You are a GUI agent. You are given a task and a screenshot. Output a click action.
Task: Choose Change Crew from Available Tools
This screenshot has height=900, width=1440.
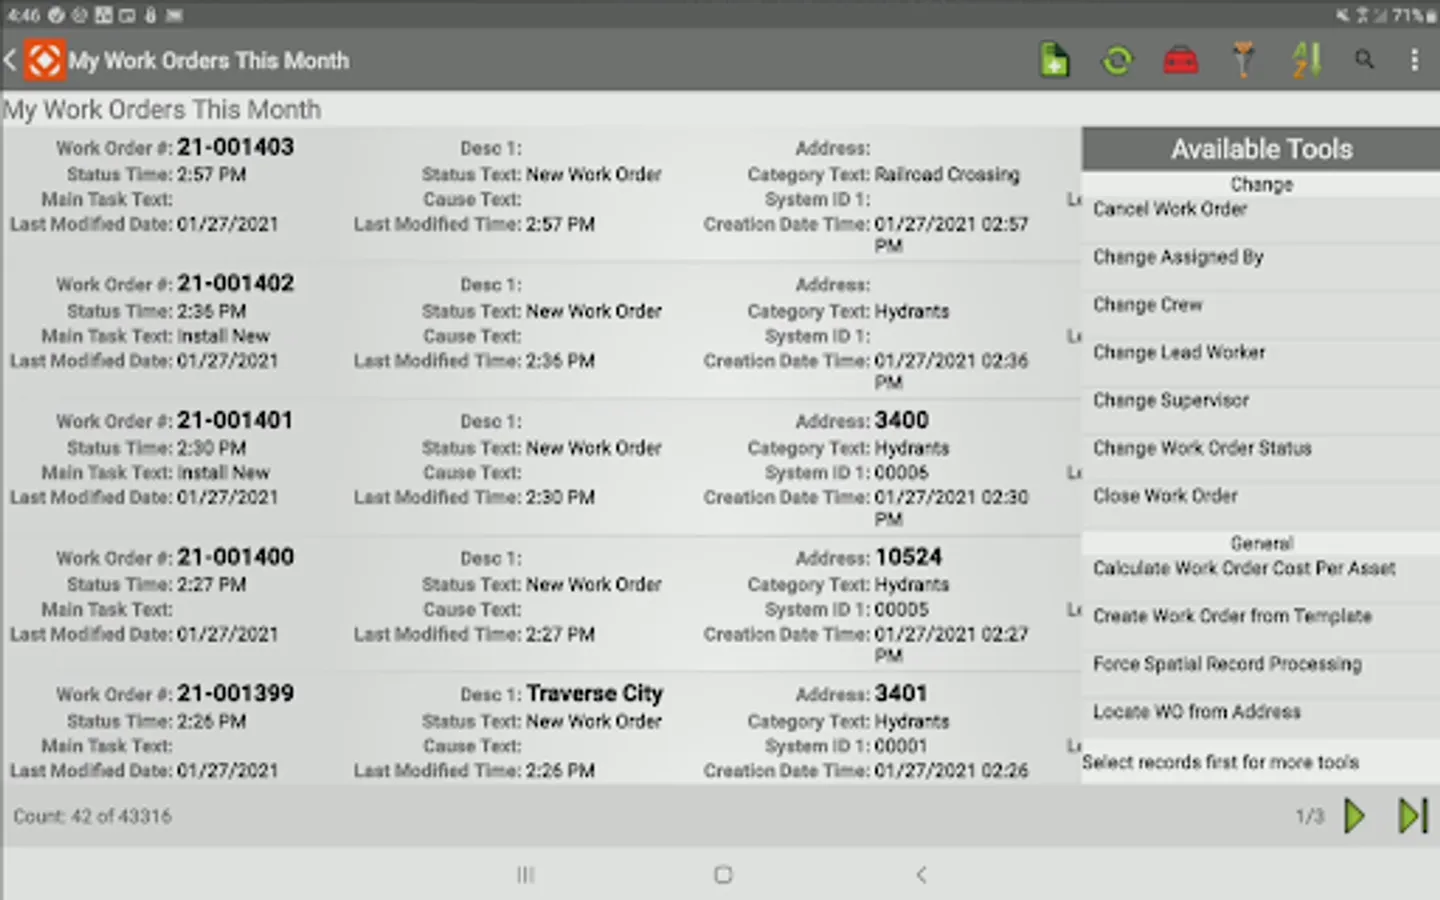[x=1147, y=305]
